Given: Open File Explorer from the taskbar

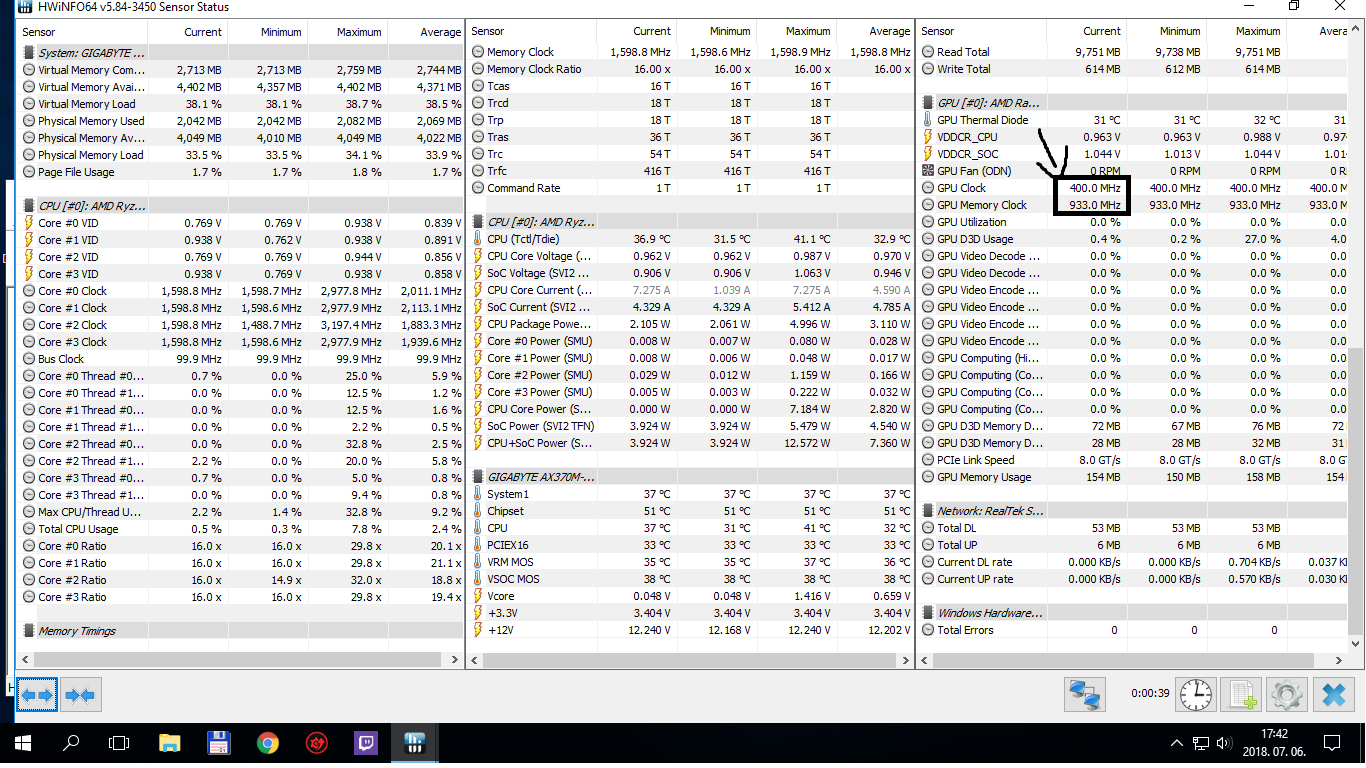Looking at the screenshot, I should (x=169, y=743).
